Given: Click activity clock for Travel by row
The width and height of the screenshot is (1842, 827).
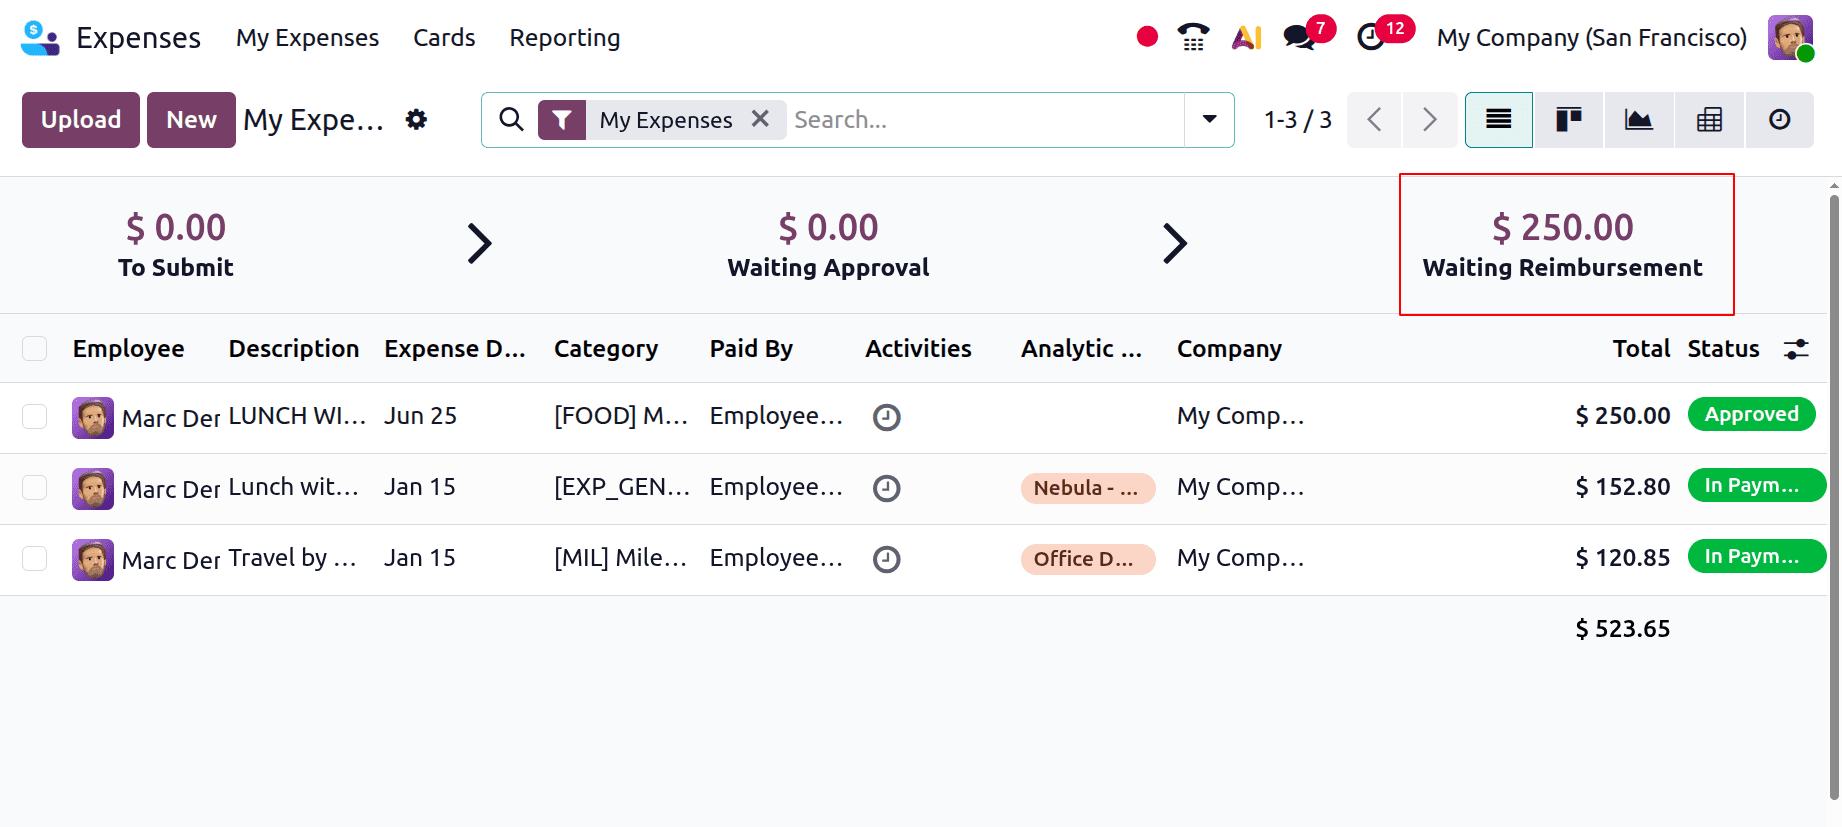Looking at the screenshot, I should point(887,559).
